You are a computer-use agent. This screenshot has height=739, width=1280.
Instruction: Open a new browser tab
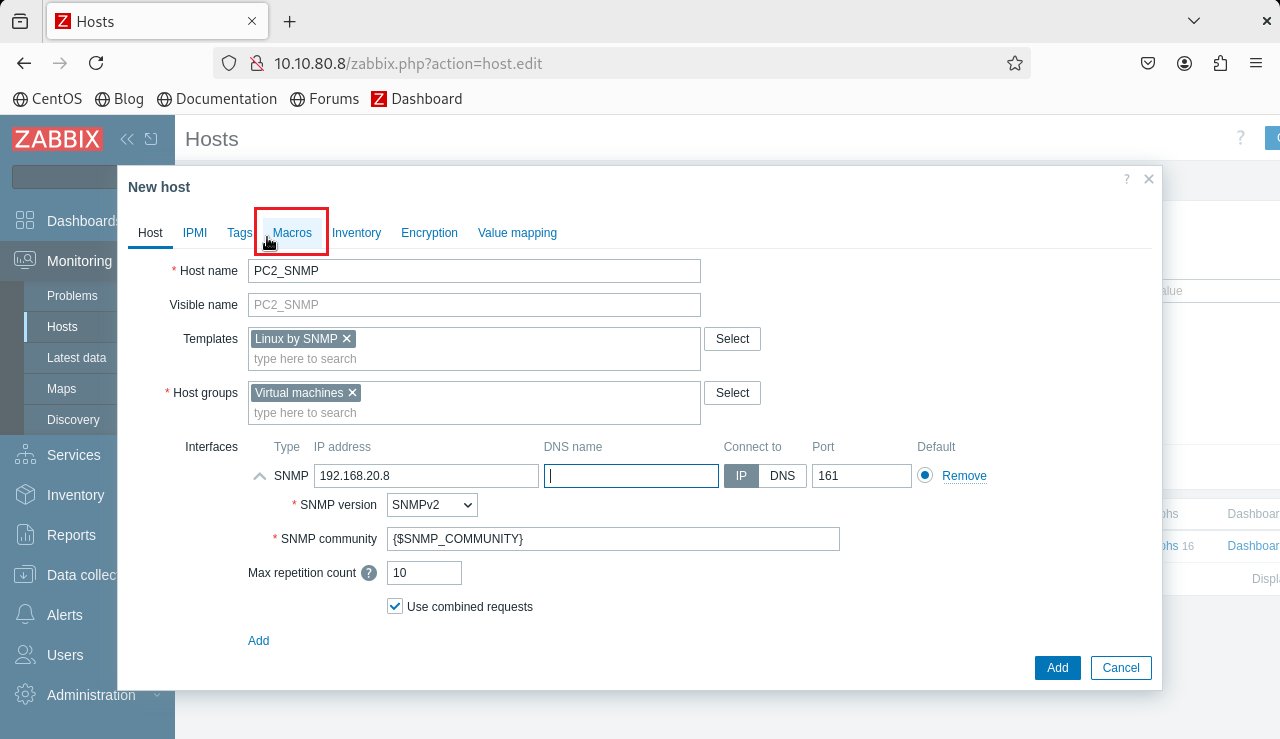[290, 21]
